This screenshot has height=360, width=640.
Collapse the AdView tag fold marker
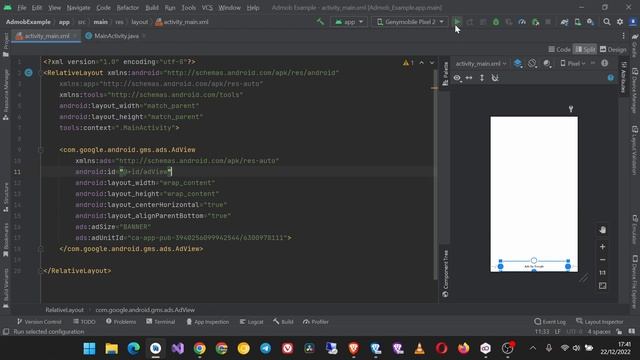(40, 150)
